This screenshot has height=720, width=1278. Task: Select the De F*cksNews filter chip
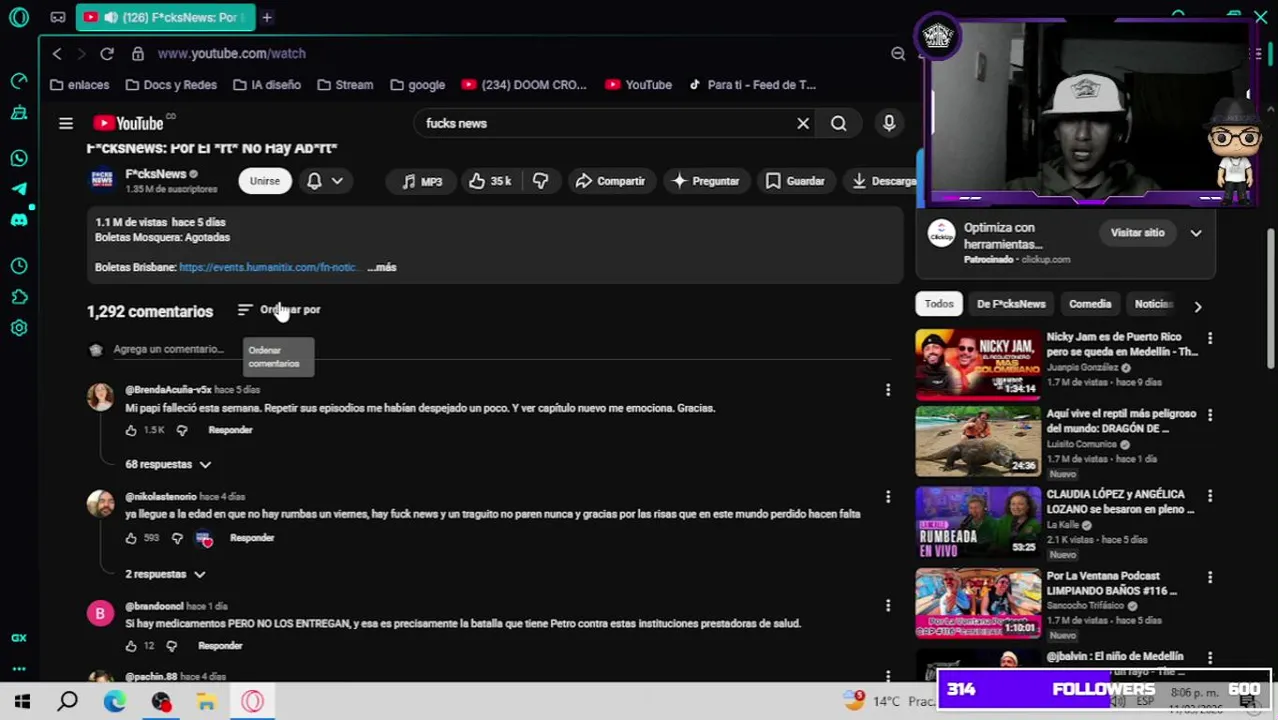tap(1011, 304)
